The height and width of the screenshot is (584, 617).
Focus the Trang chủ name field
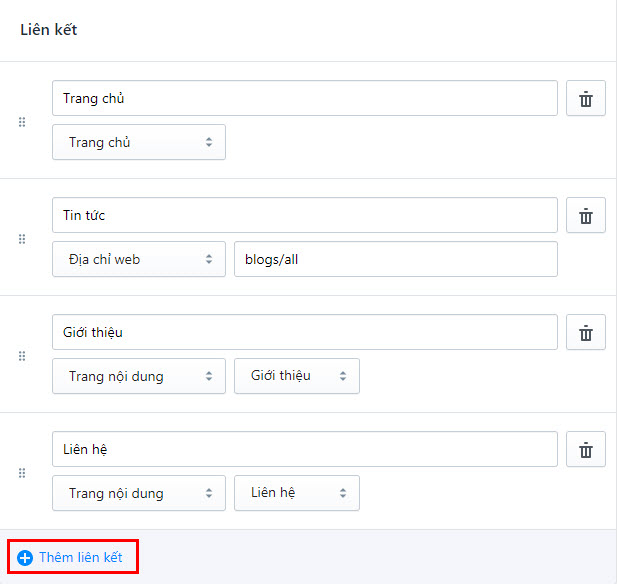coord(304,99)
